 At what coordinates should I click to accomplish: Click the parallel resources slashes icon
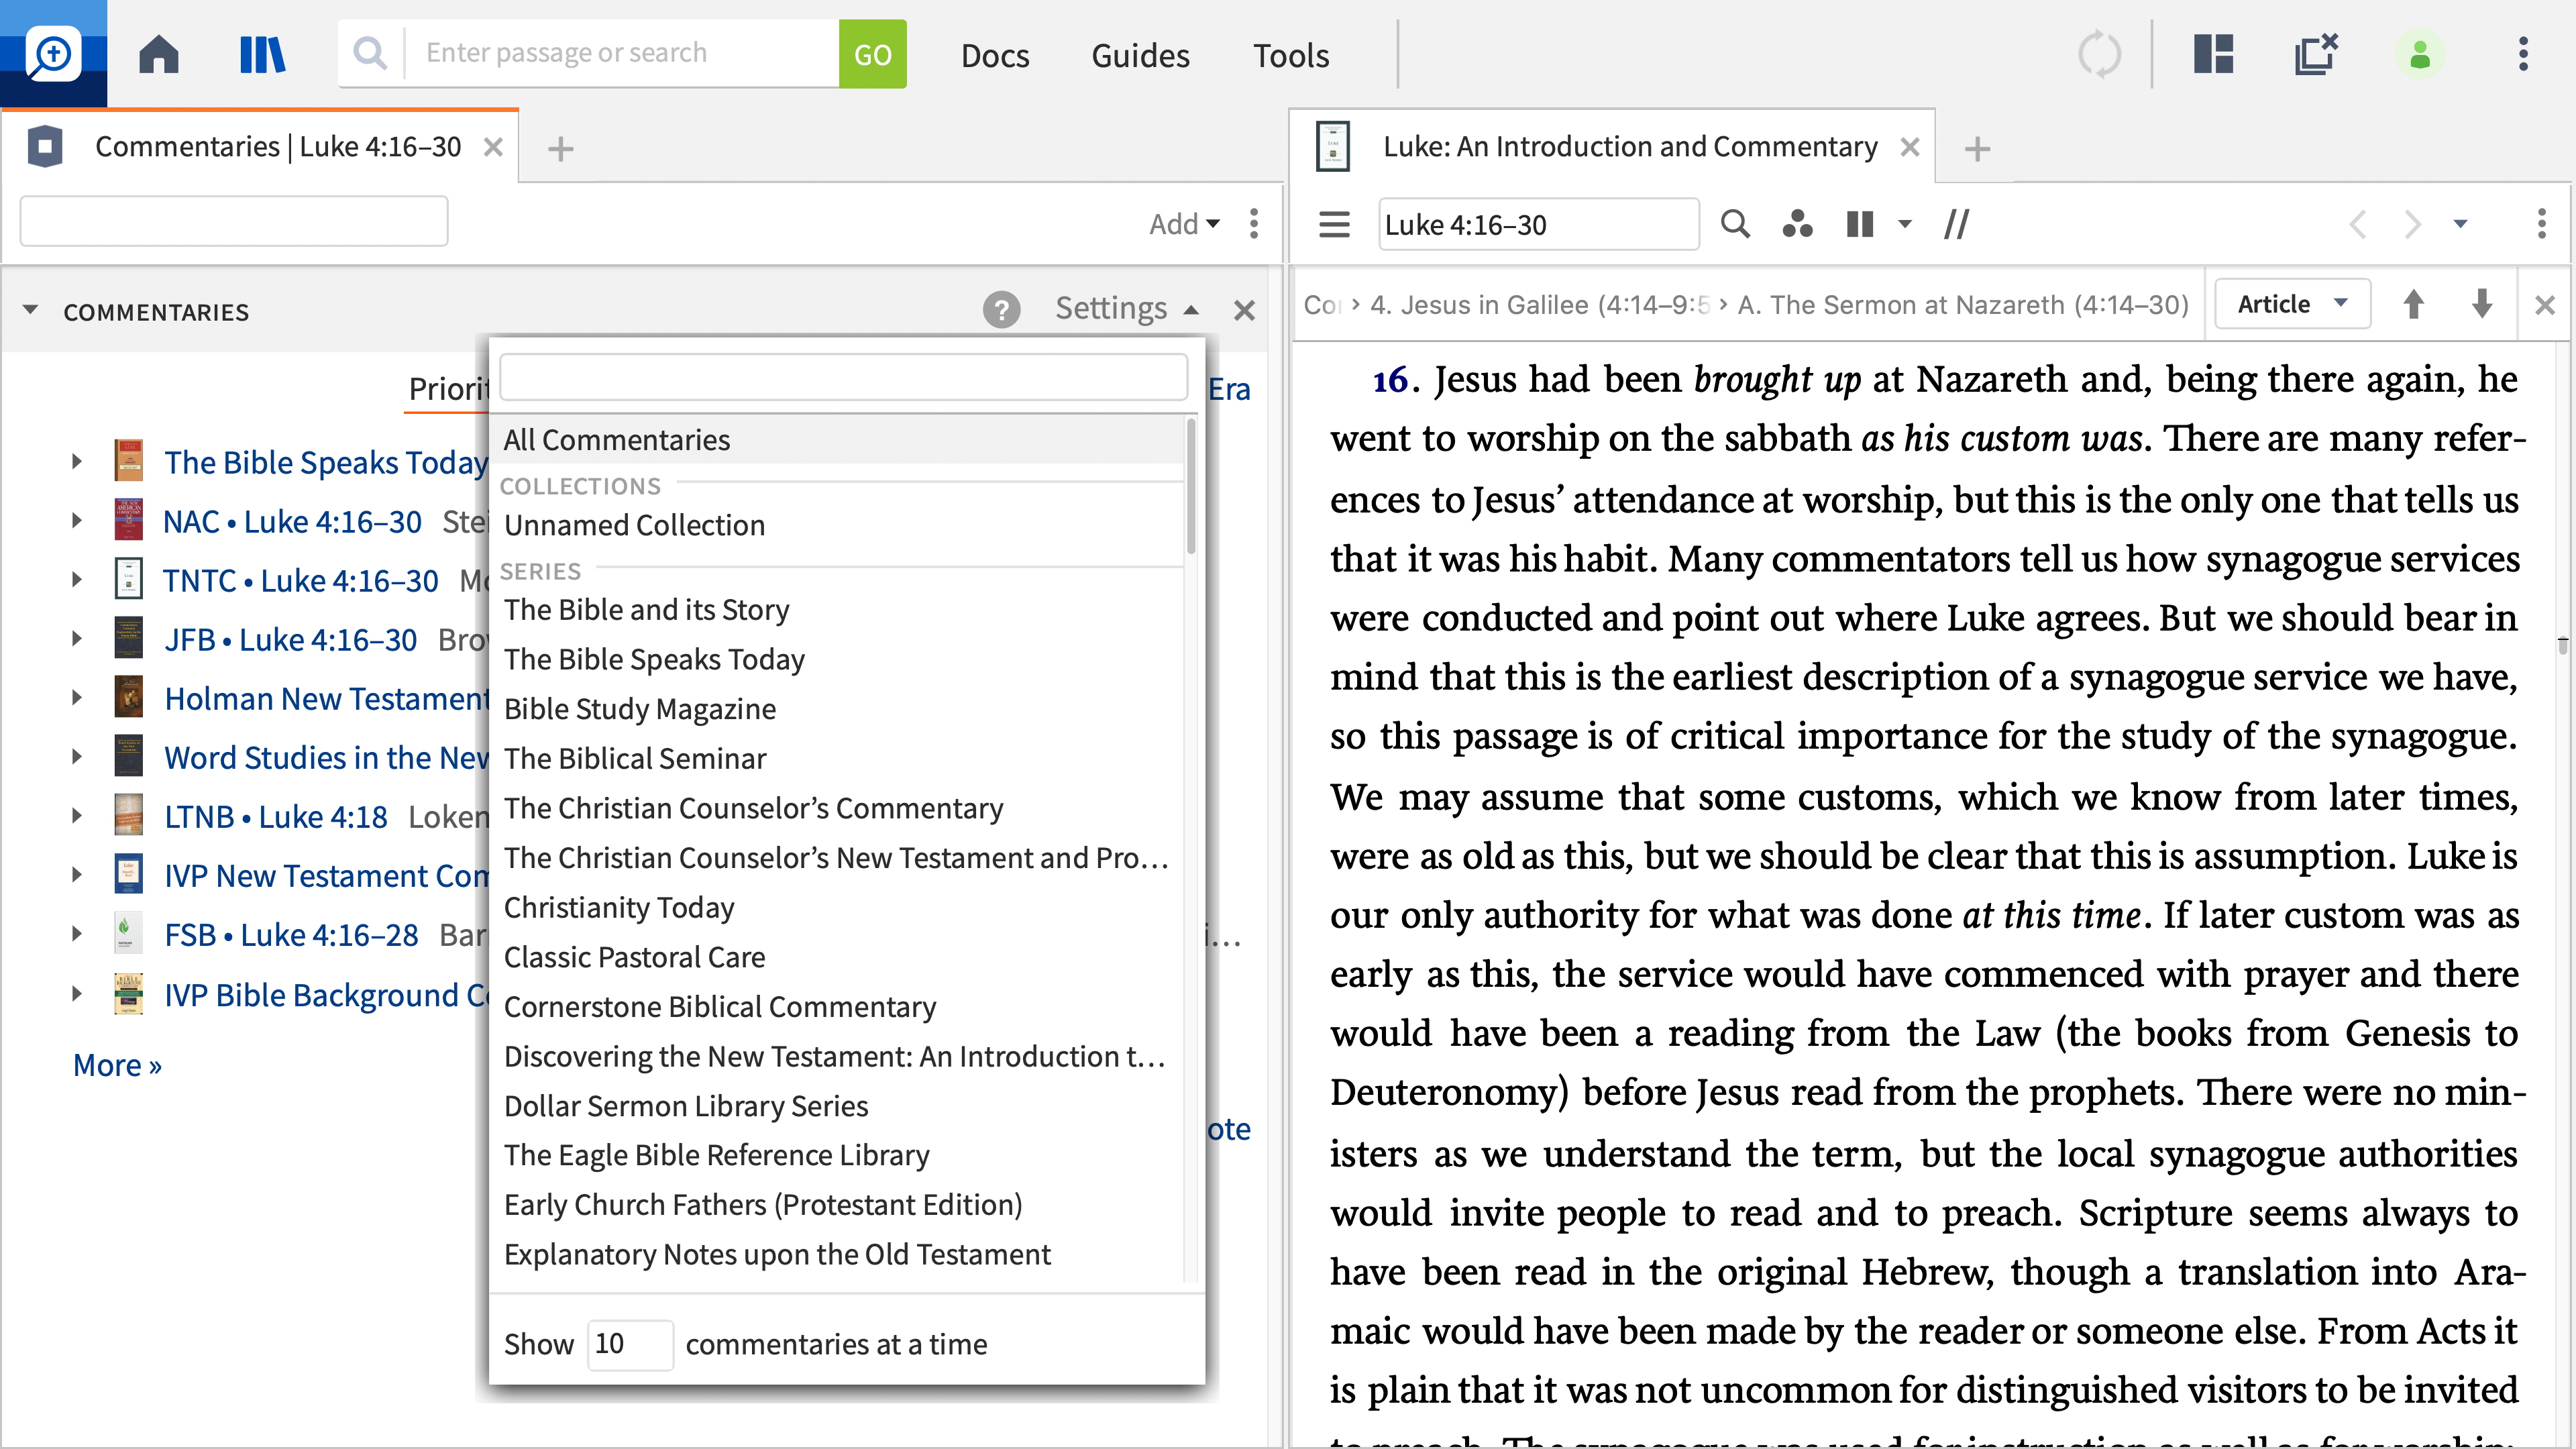(x=1957, y=224)
